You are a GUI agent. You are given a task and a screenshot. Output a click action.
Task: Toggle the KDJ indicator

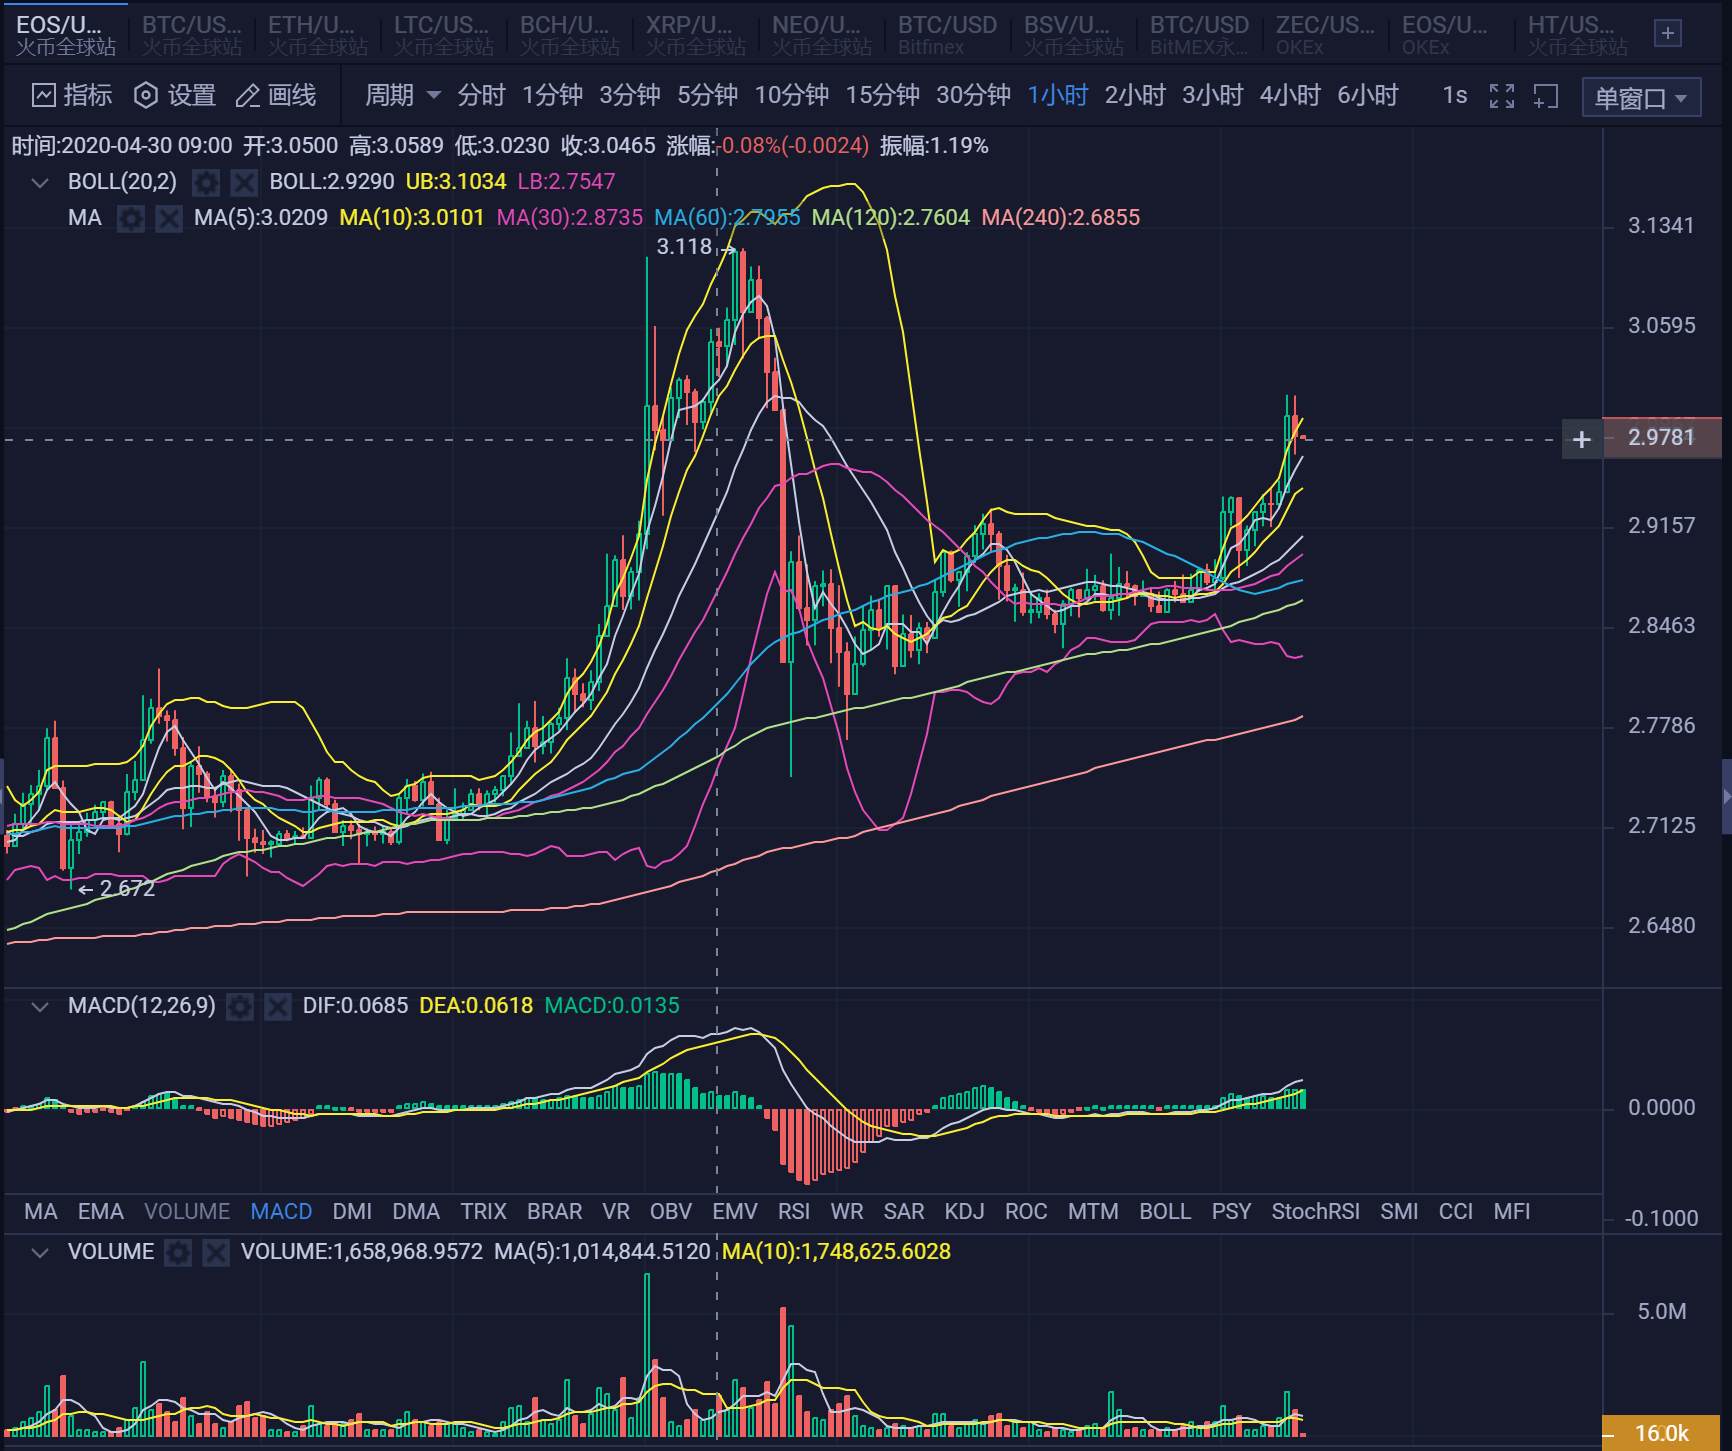click(964, 1211)
